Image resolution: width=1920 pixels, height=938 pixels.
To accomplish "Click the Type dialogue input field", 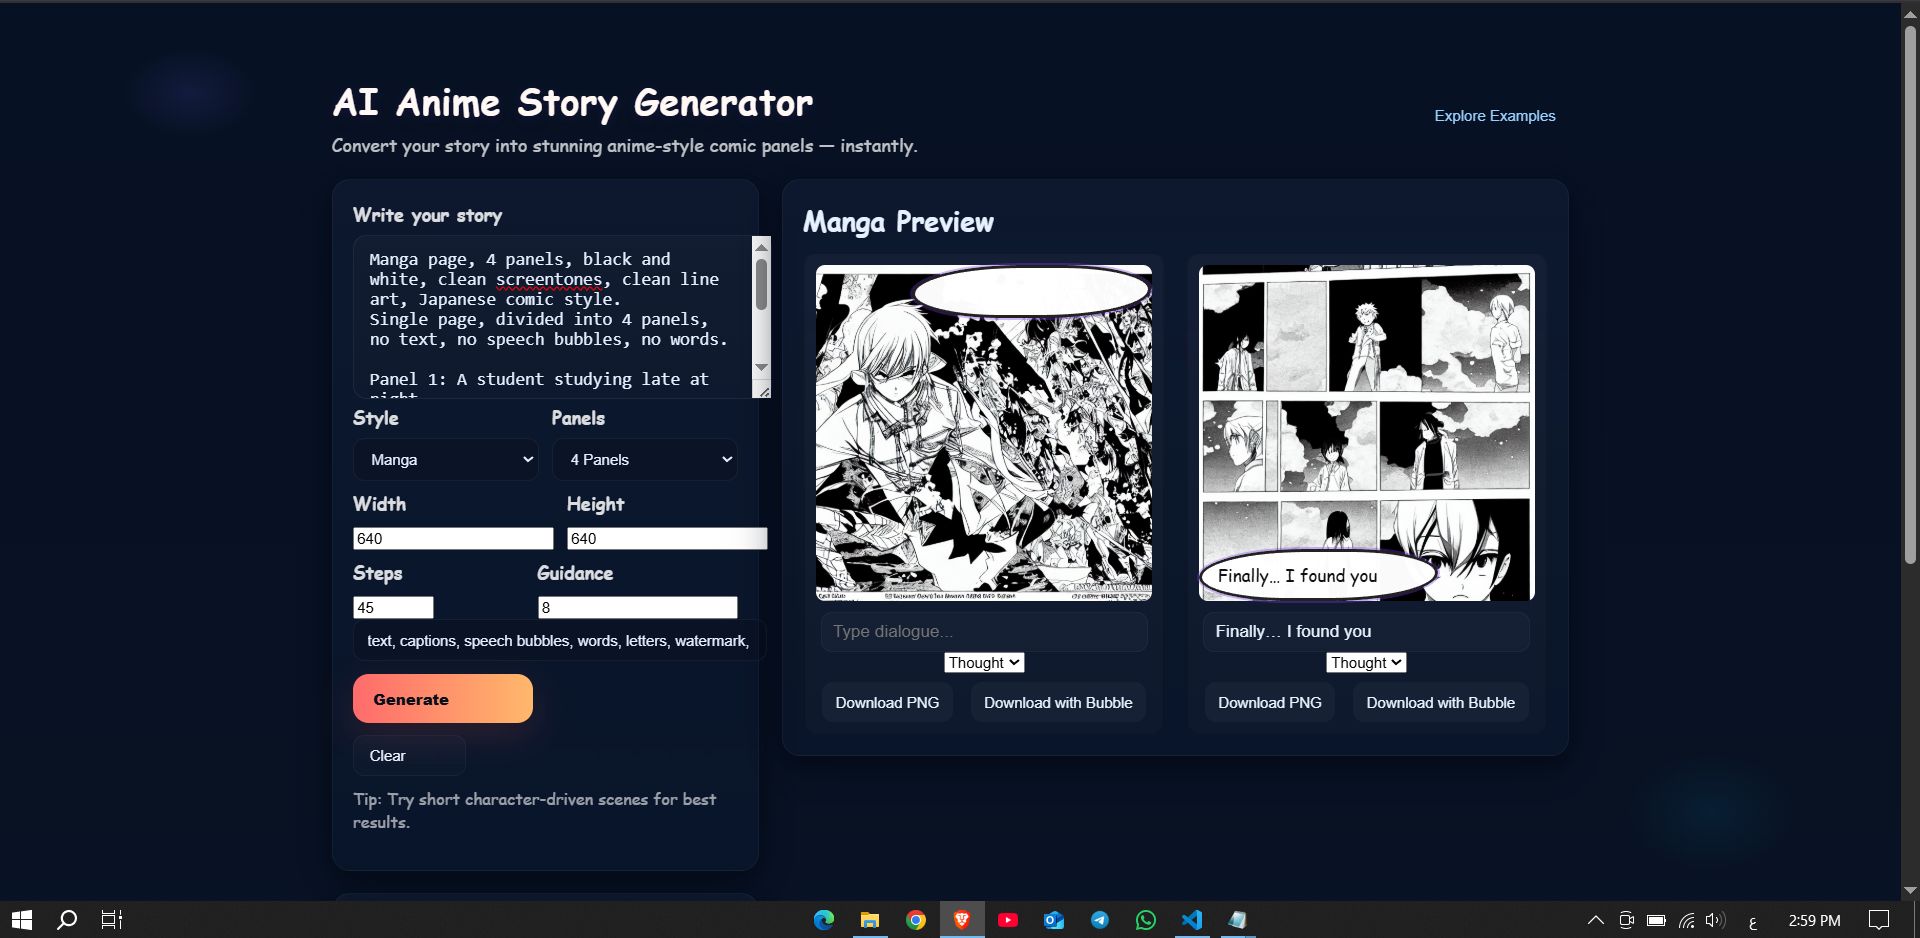I will tap(984, 632).
